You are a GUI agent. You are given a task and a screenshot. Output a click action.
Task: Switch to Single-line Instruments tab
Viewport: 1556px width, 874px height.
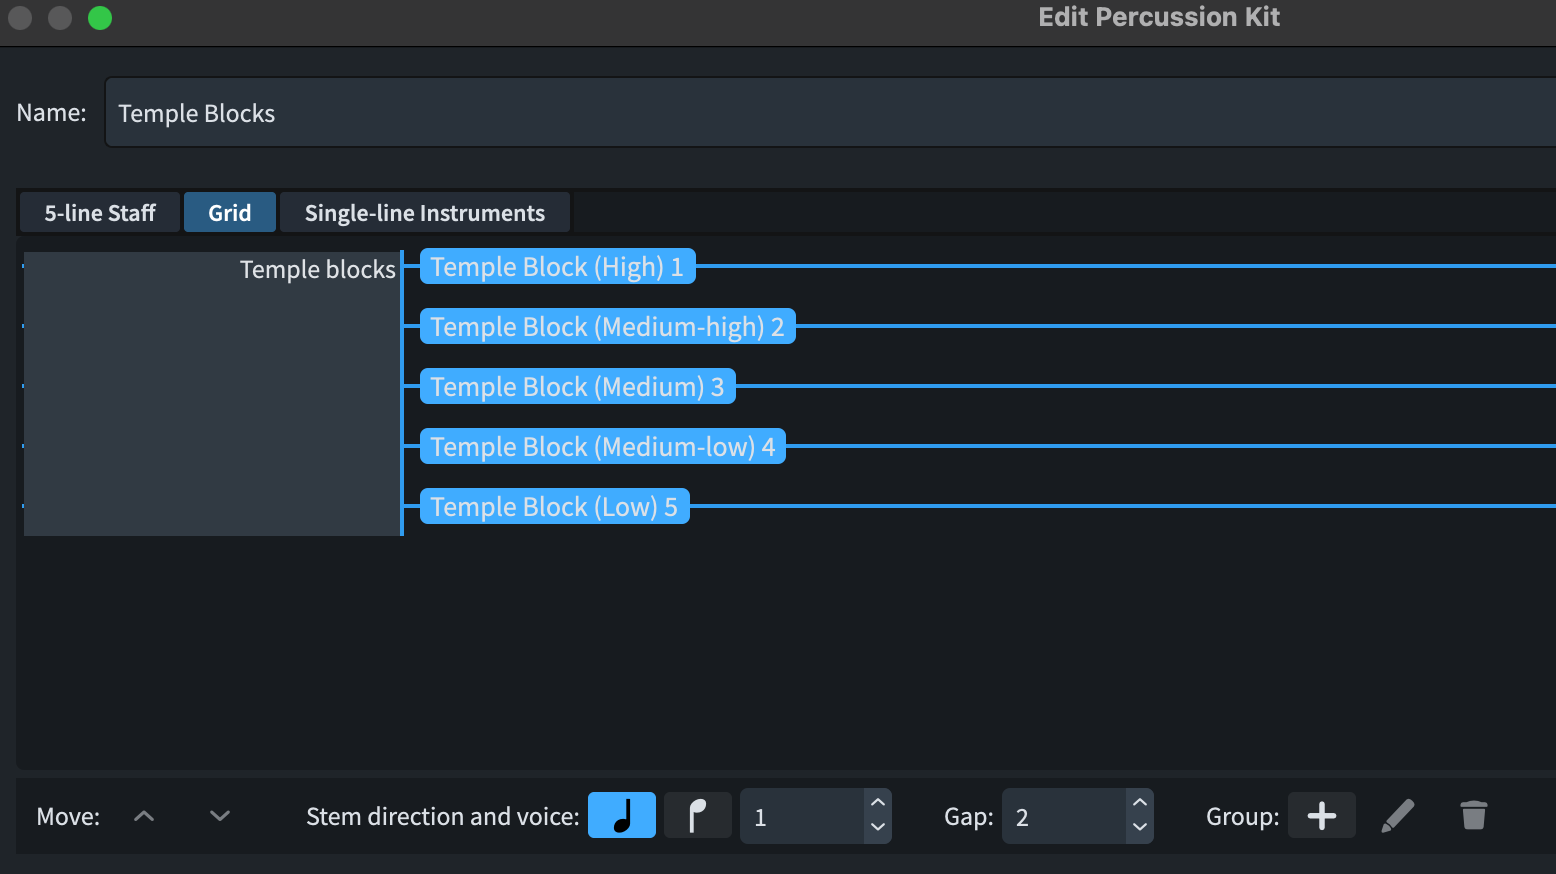pyautogui.click(x=424, y=213)
